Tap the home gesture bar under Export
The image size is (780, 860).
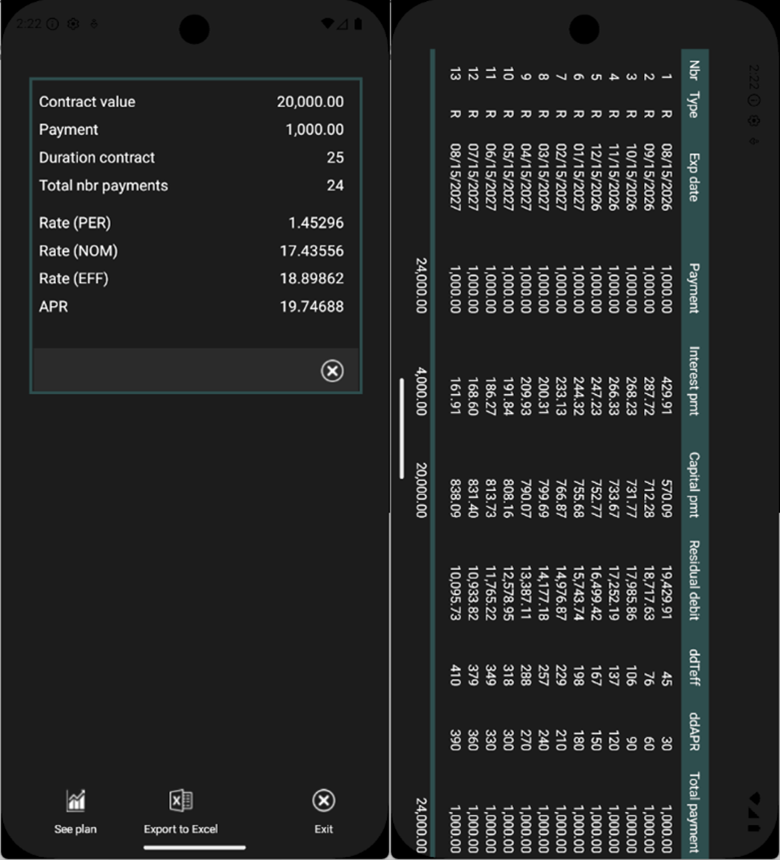[x=194, y=847]
